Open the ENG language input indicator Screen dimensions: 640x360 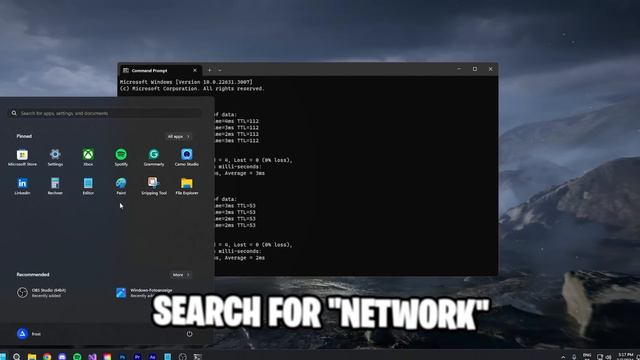[x=587, y=356]
